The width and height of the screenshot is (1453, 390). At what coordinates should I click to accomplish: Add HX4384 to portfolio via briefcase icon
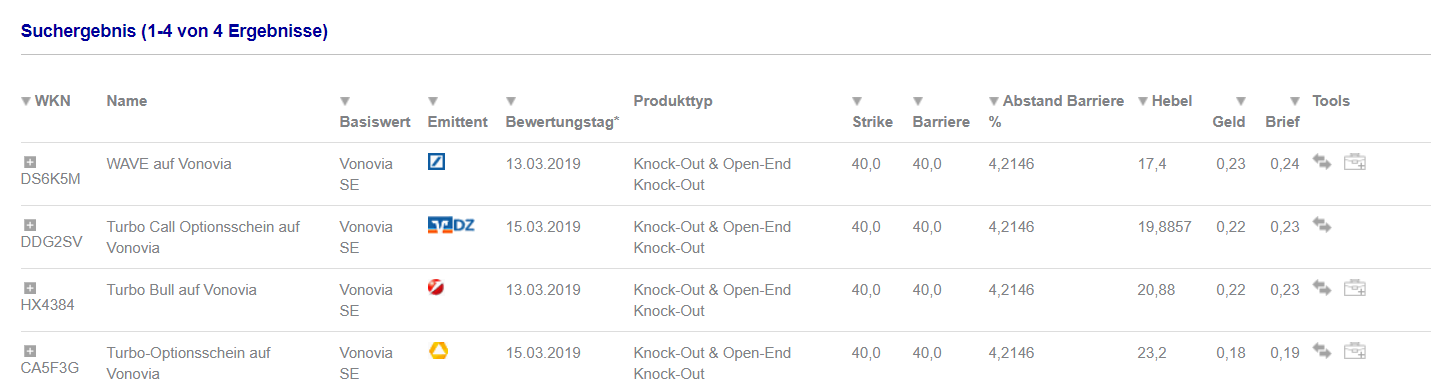point(1355,288)
